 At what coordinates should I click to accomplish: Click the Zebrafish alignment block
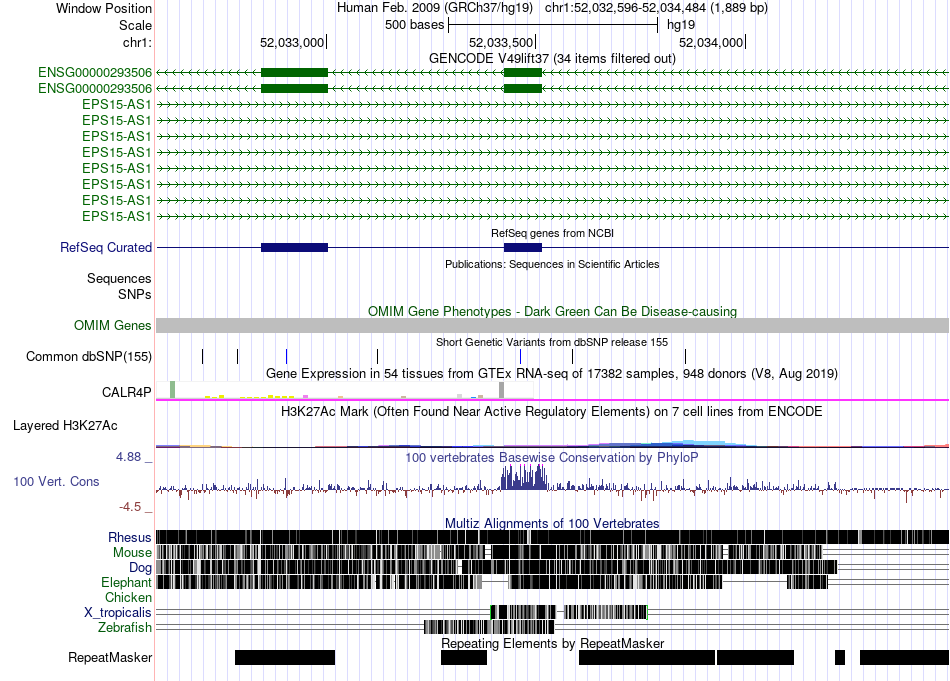(x=489, y=627)
